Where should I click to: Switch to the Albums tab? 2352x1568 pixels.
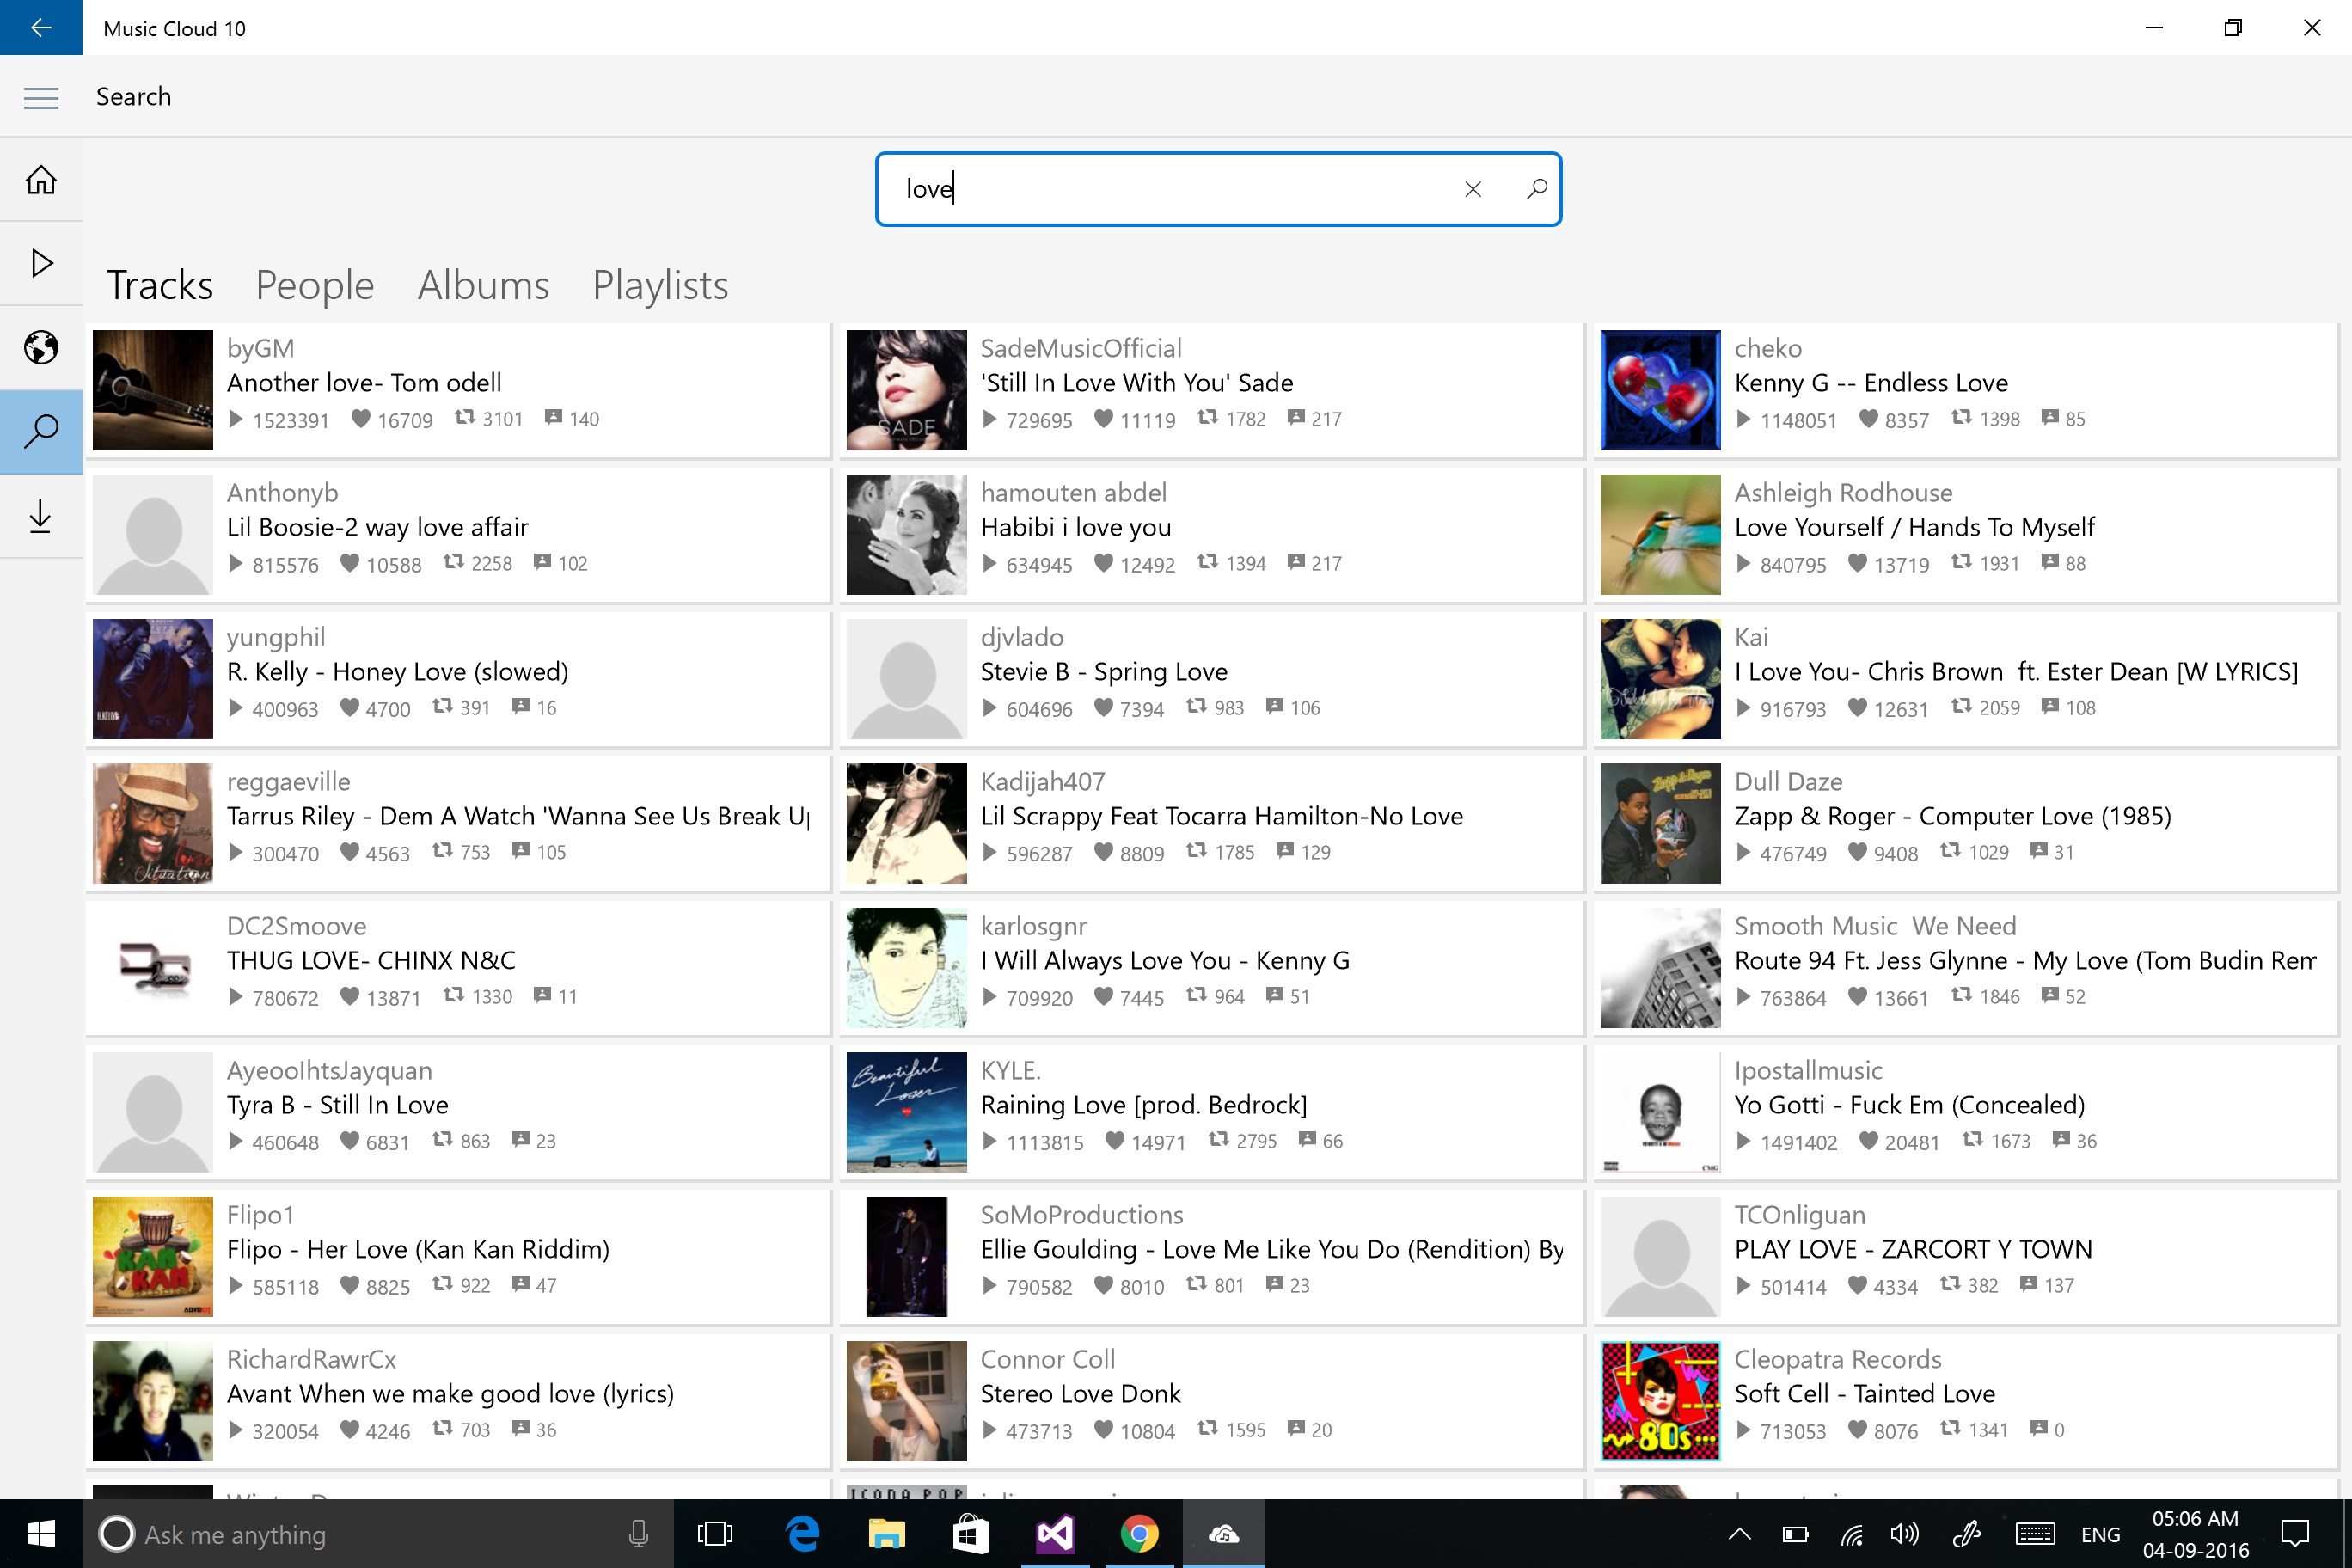[x=483, y=285]
